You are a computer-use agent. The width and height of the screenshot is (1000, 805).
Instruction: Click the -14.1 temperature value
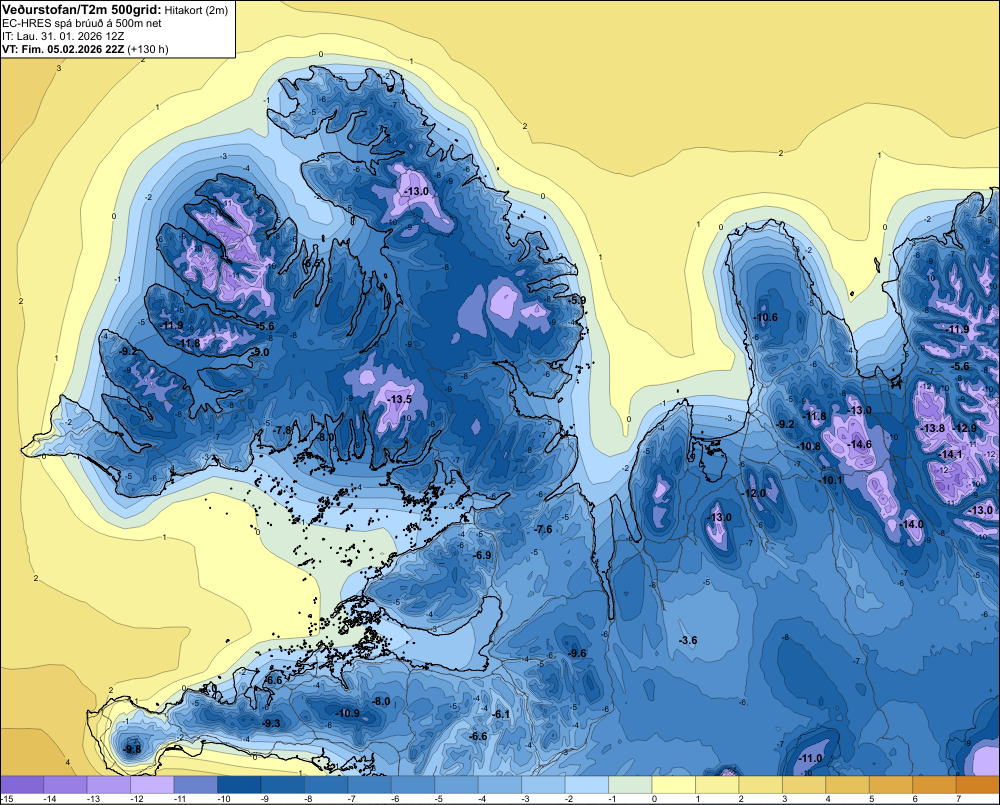point(951,454)
